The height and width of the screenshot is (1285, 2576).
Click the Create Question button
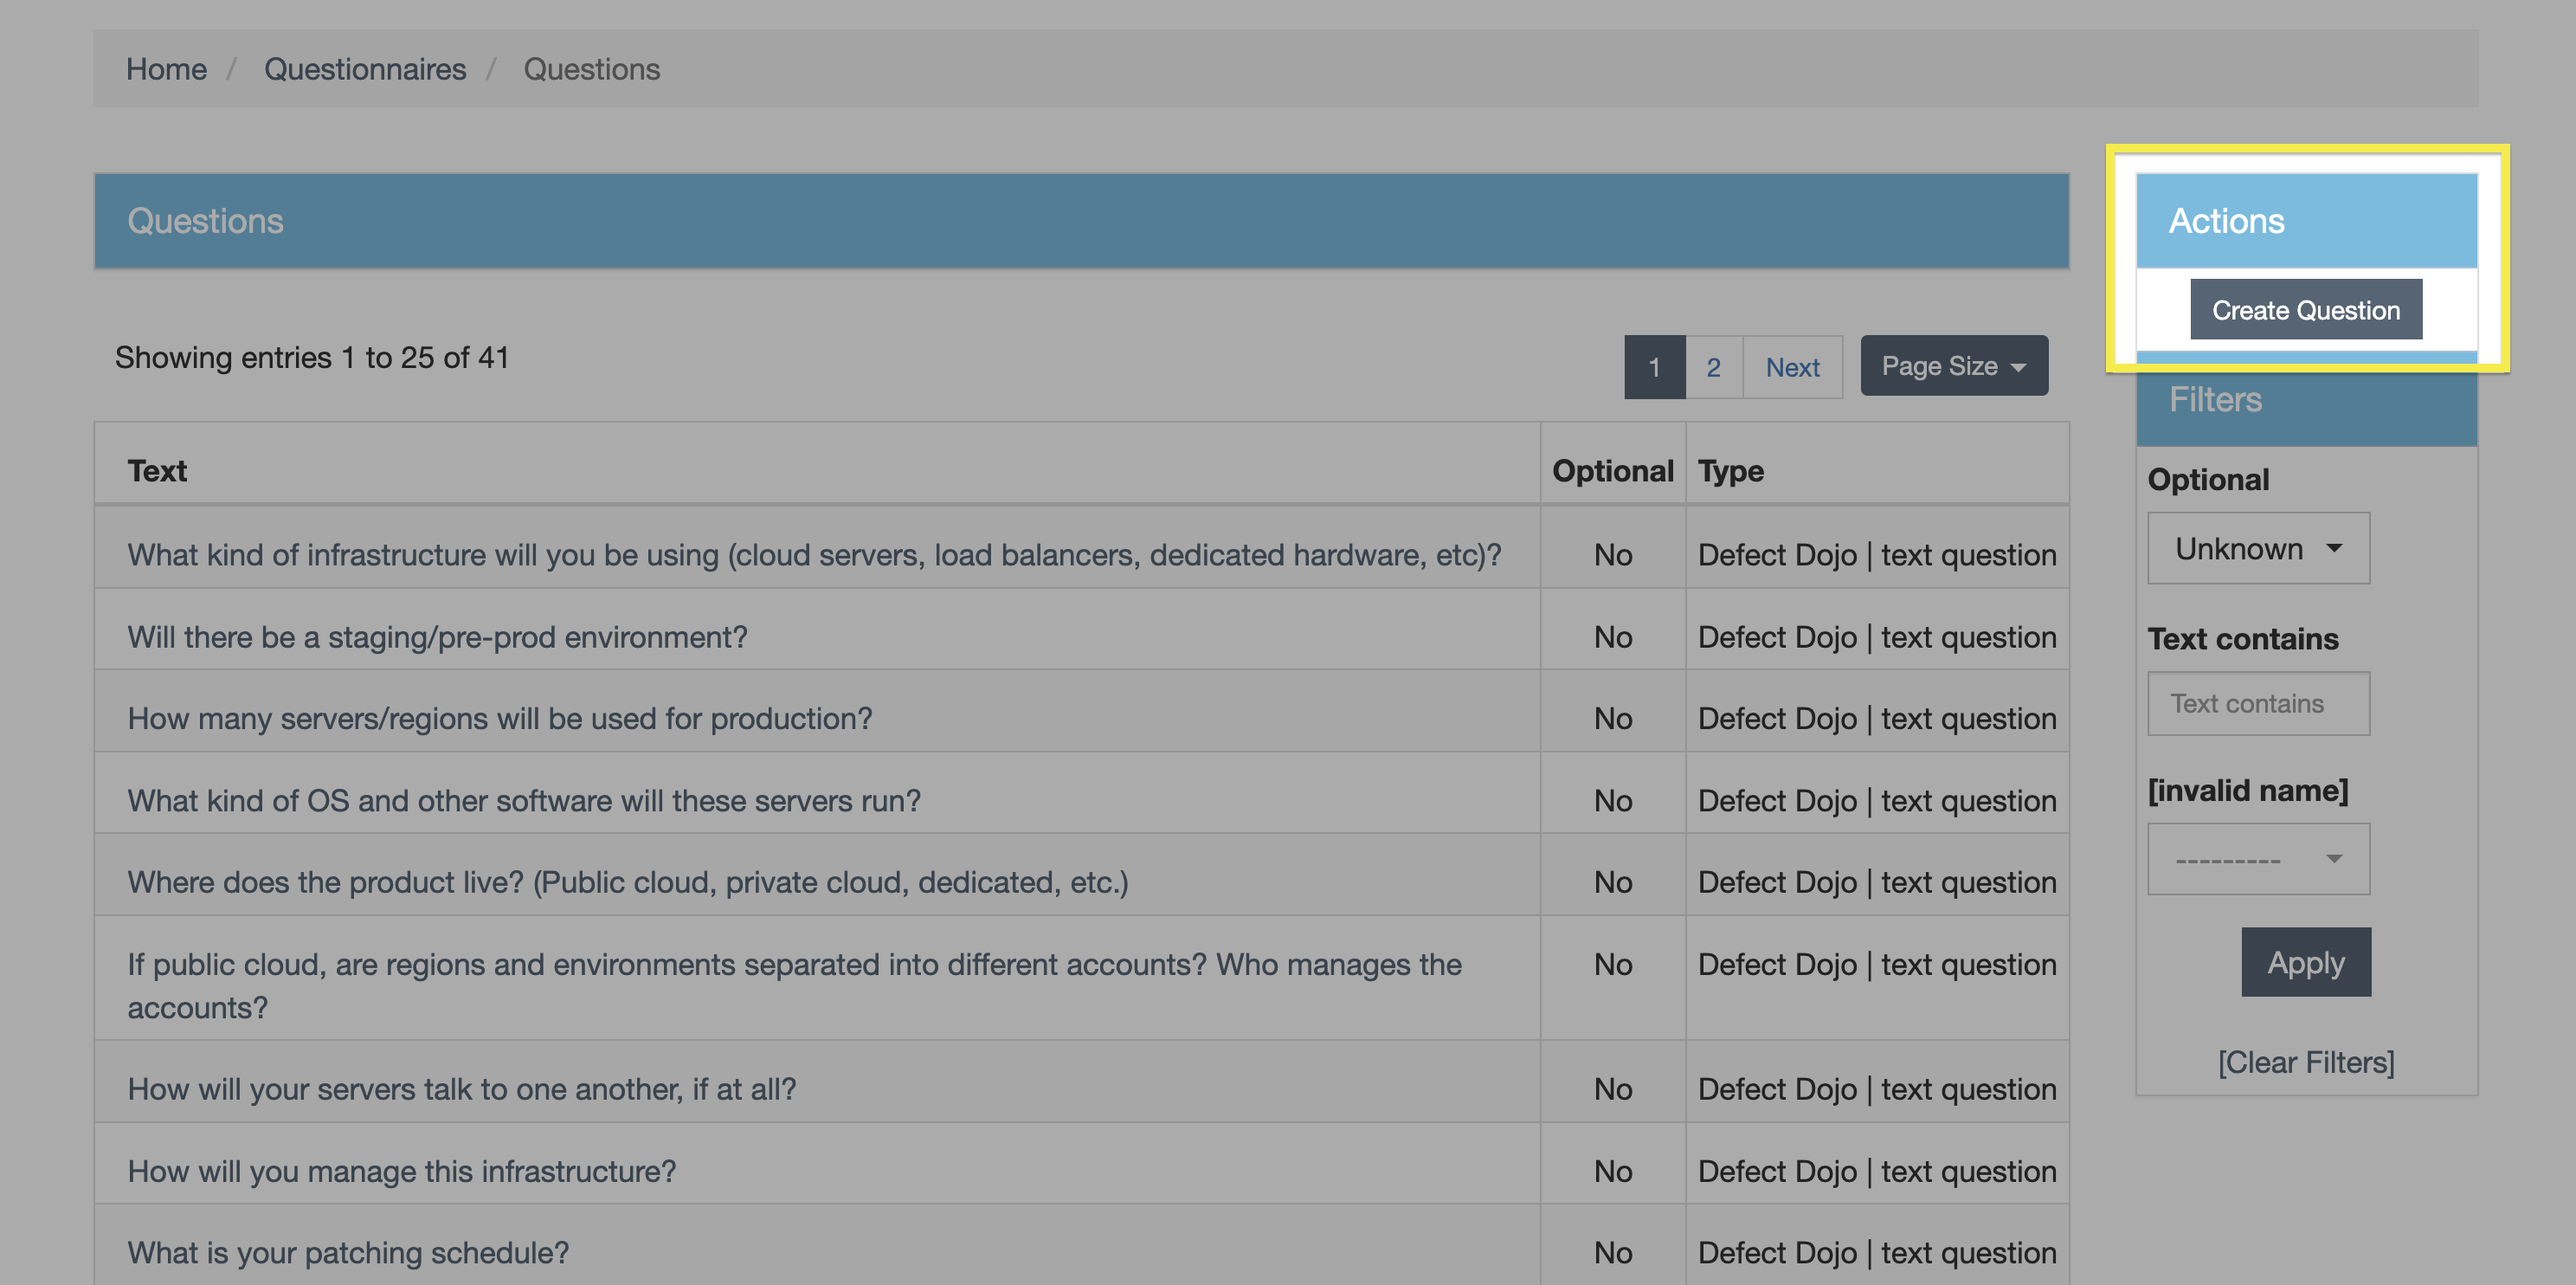2305,310
